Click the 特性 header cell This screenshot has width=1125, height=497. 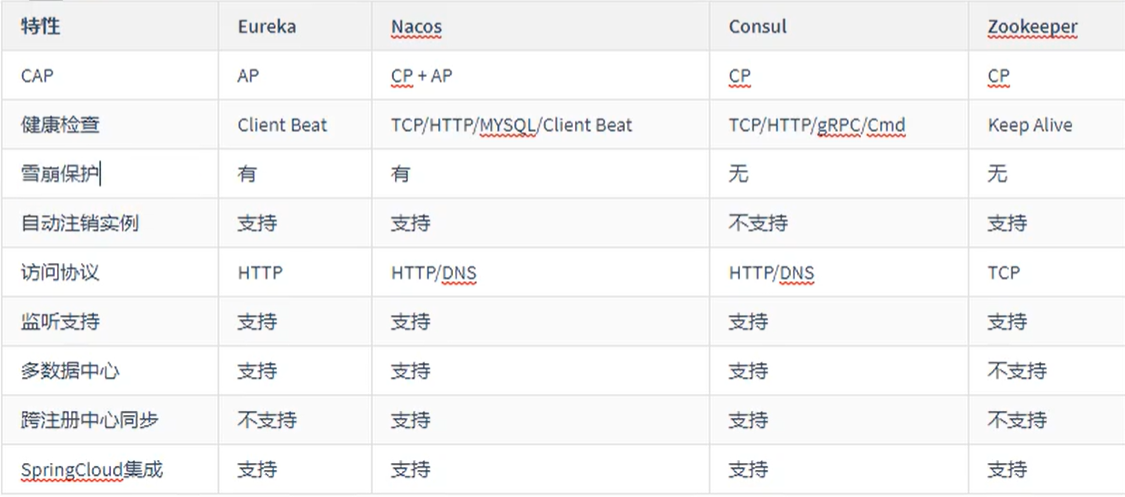pos(41,26)
